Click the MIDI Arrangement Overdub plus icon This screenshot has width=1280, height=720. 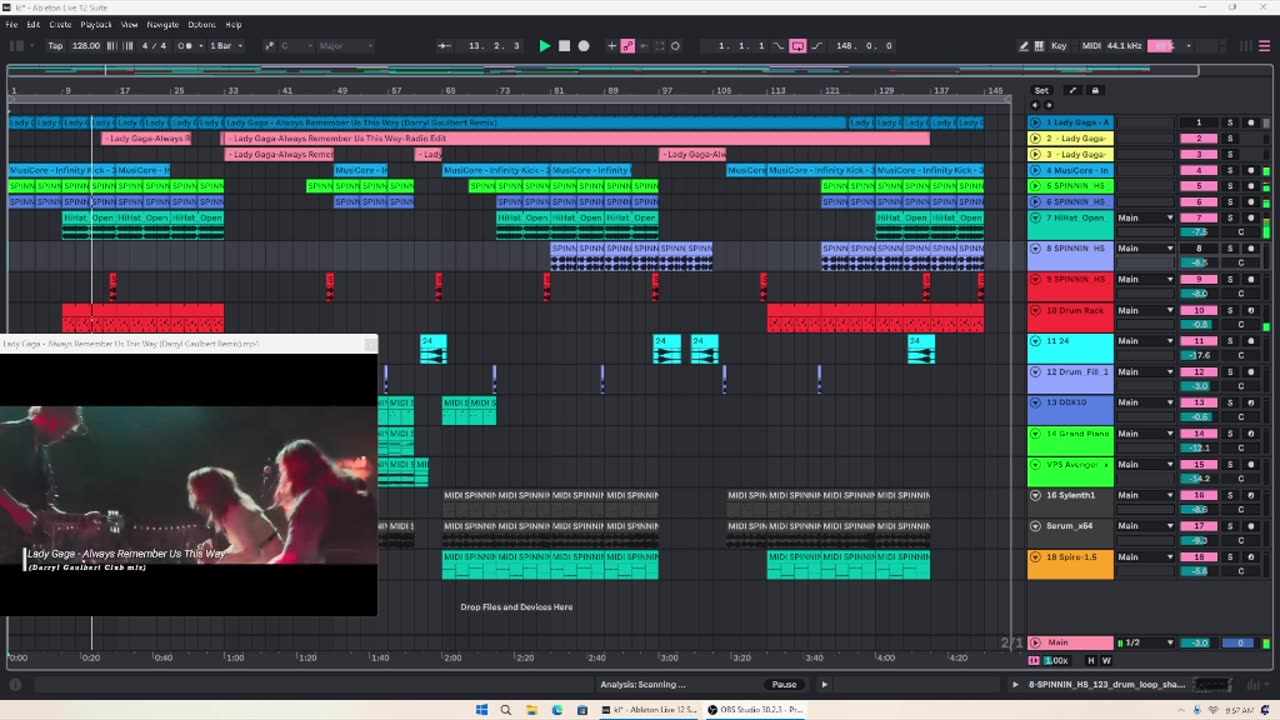pos(612,46)
